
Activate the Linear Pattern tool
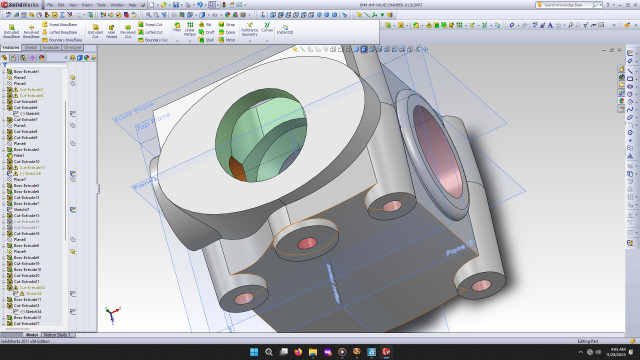tap(190, 29)
